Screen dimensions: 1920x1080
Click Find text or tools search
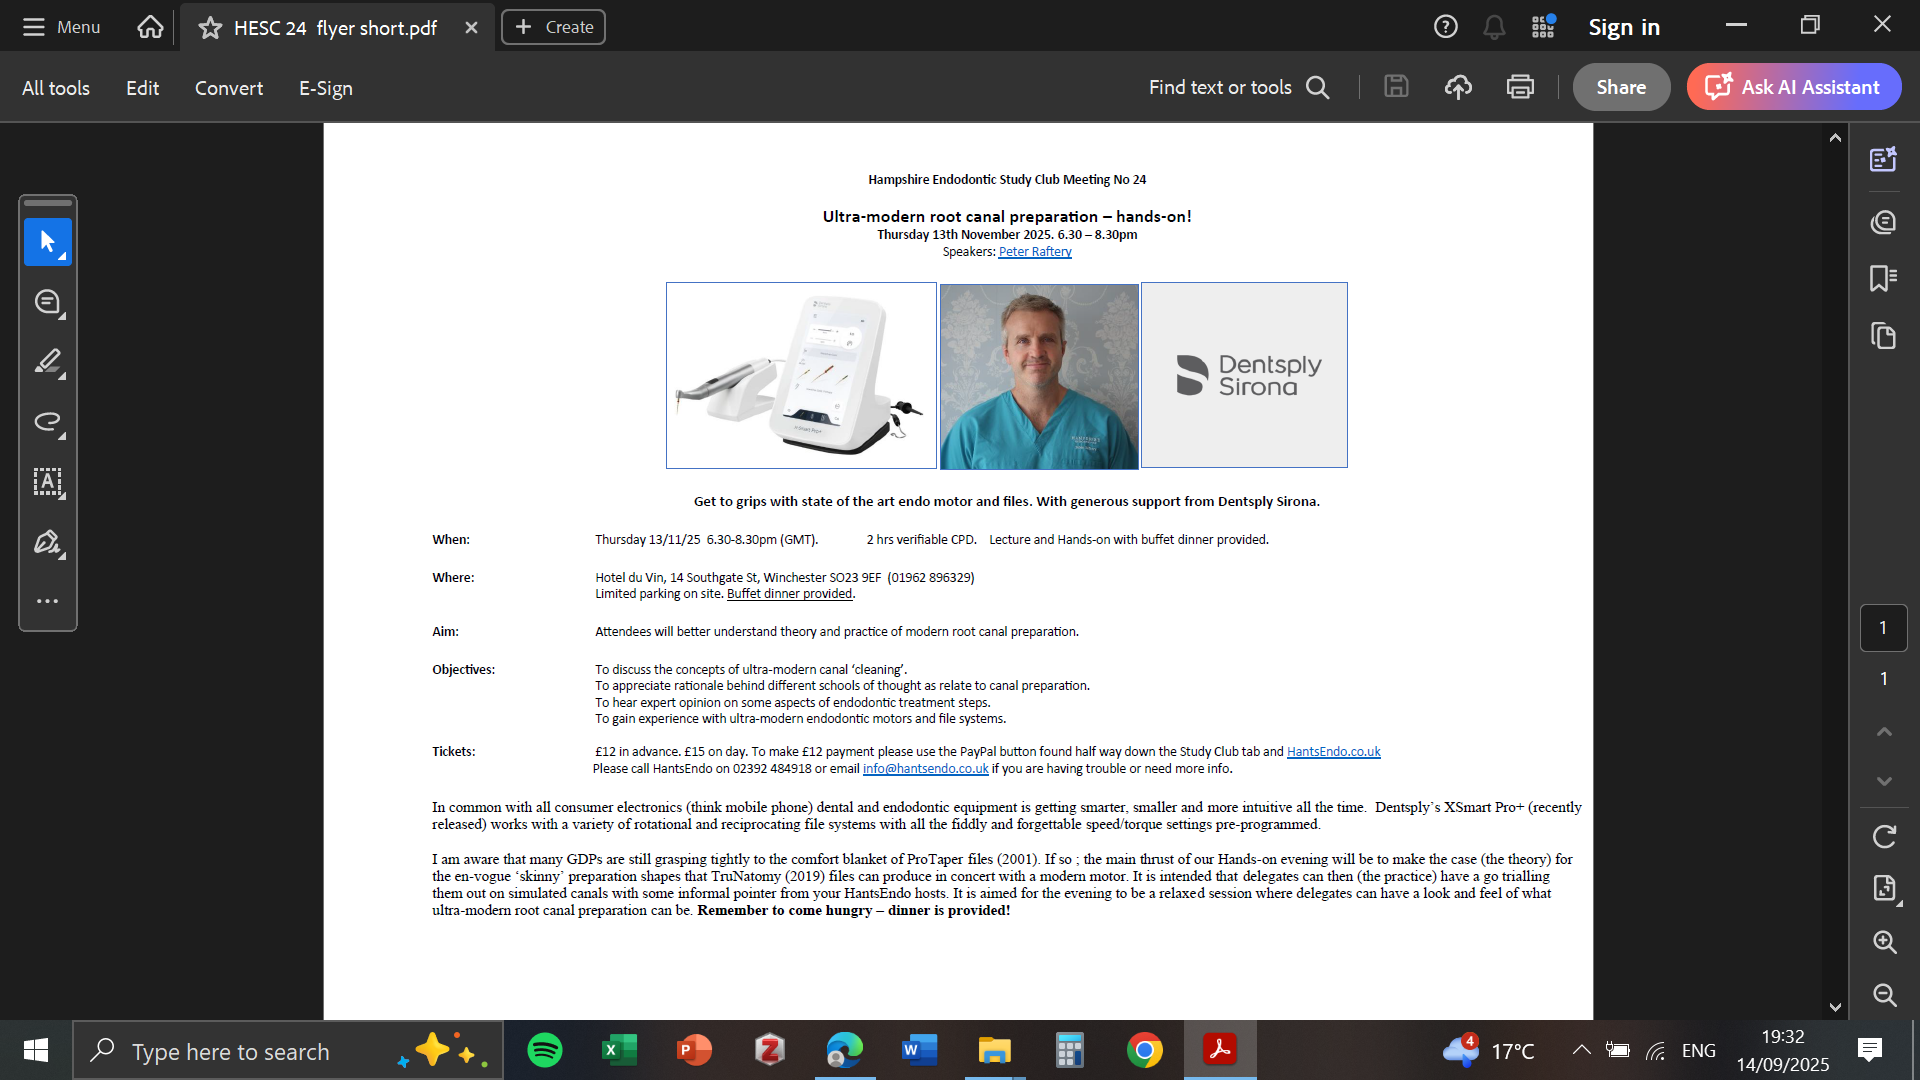point(1239,87)
